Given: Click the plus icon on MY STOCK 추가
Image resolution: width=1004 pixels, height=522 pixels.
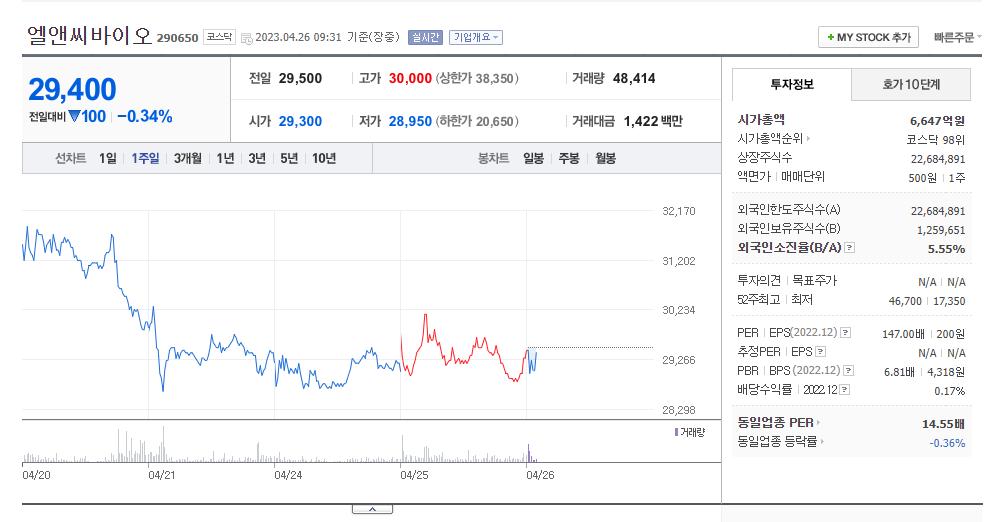Looking at the screenshot, I should pyautogui.click(x=830, y=37).
